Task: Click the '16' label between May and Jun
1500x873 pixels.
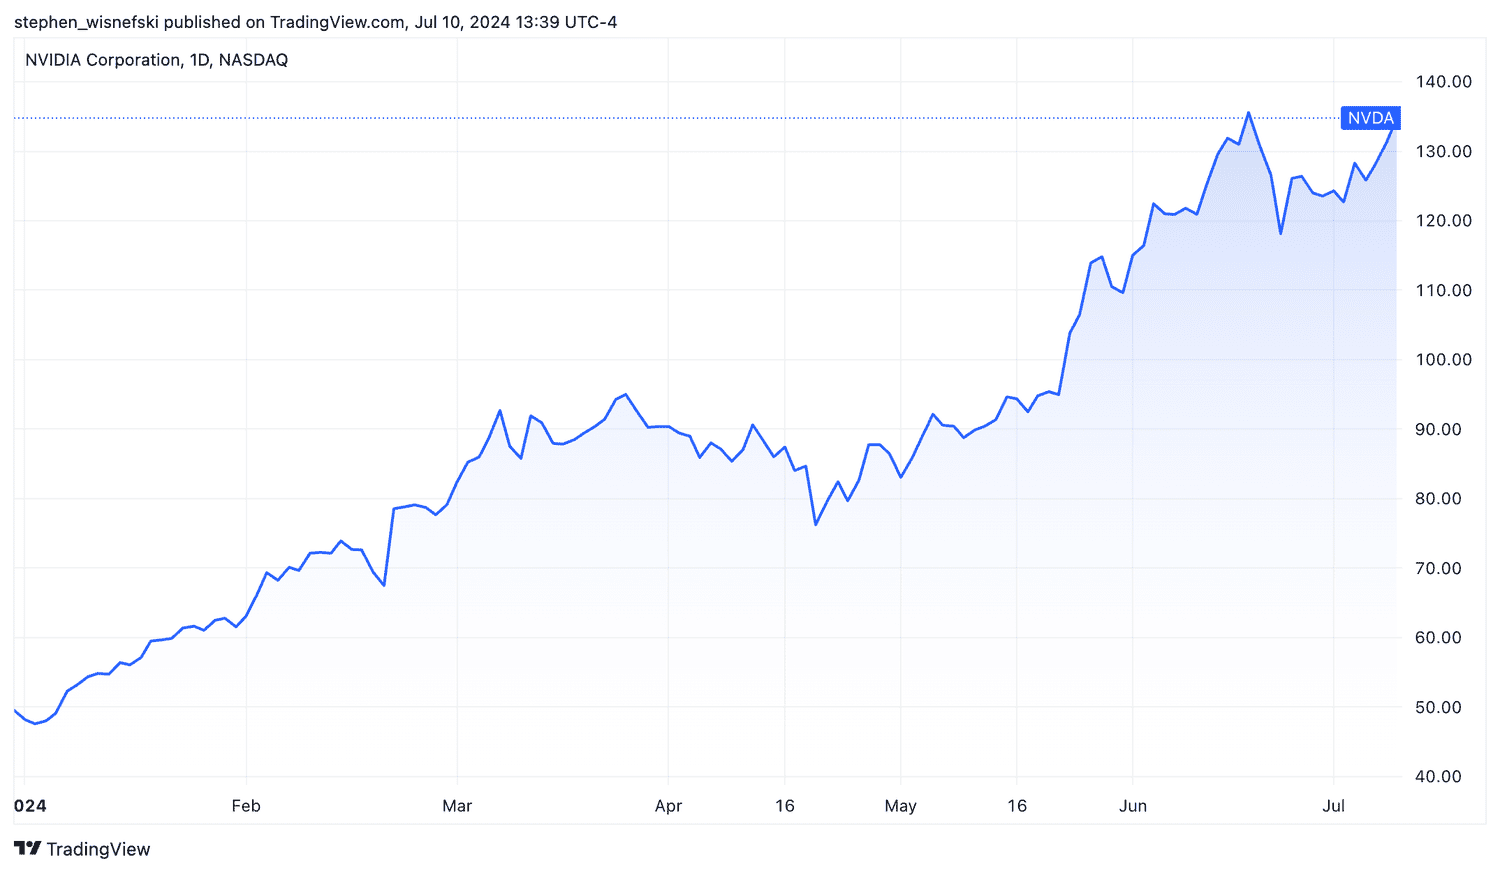Action: point(1017,806)
